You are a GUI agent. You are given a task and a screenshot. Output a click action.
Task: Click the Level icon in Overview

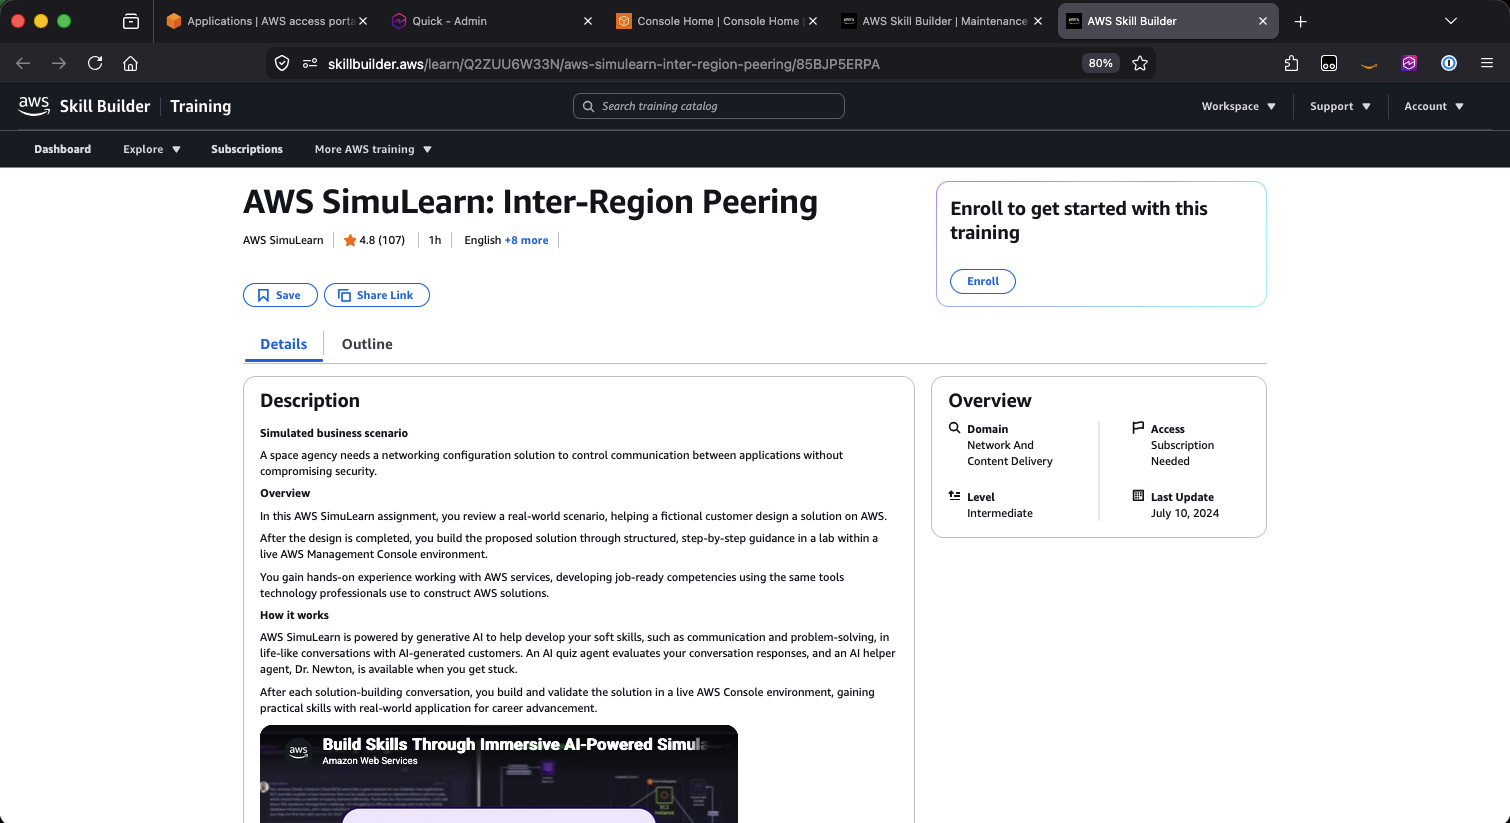(x=955, y=496)
